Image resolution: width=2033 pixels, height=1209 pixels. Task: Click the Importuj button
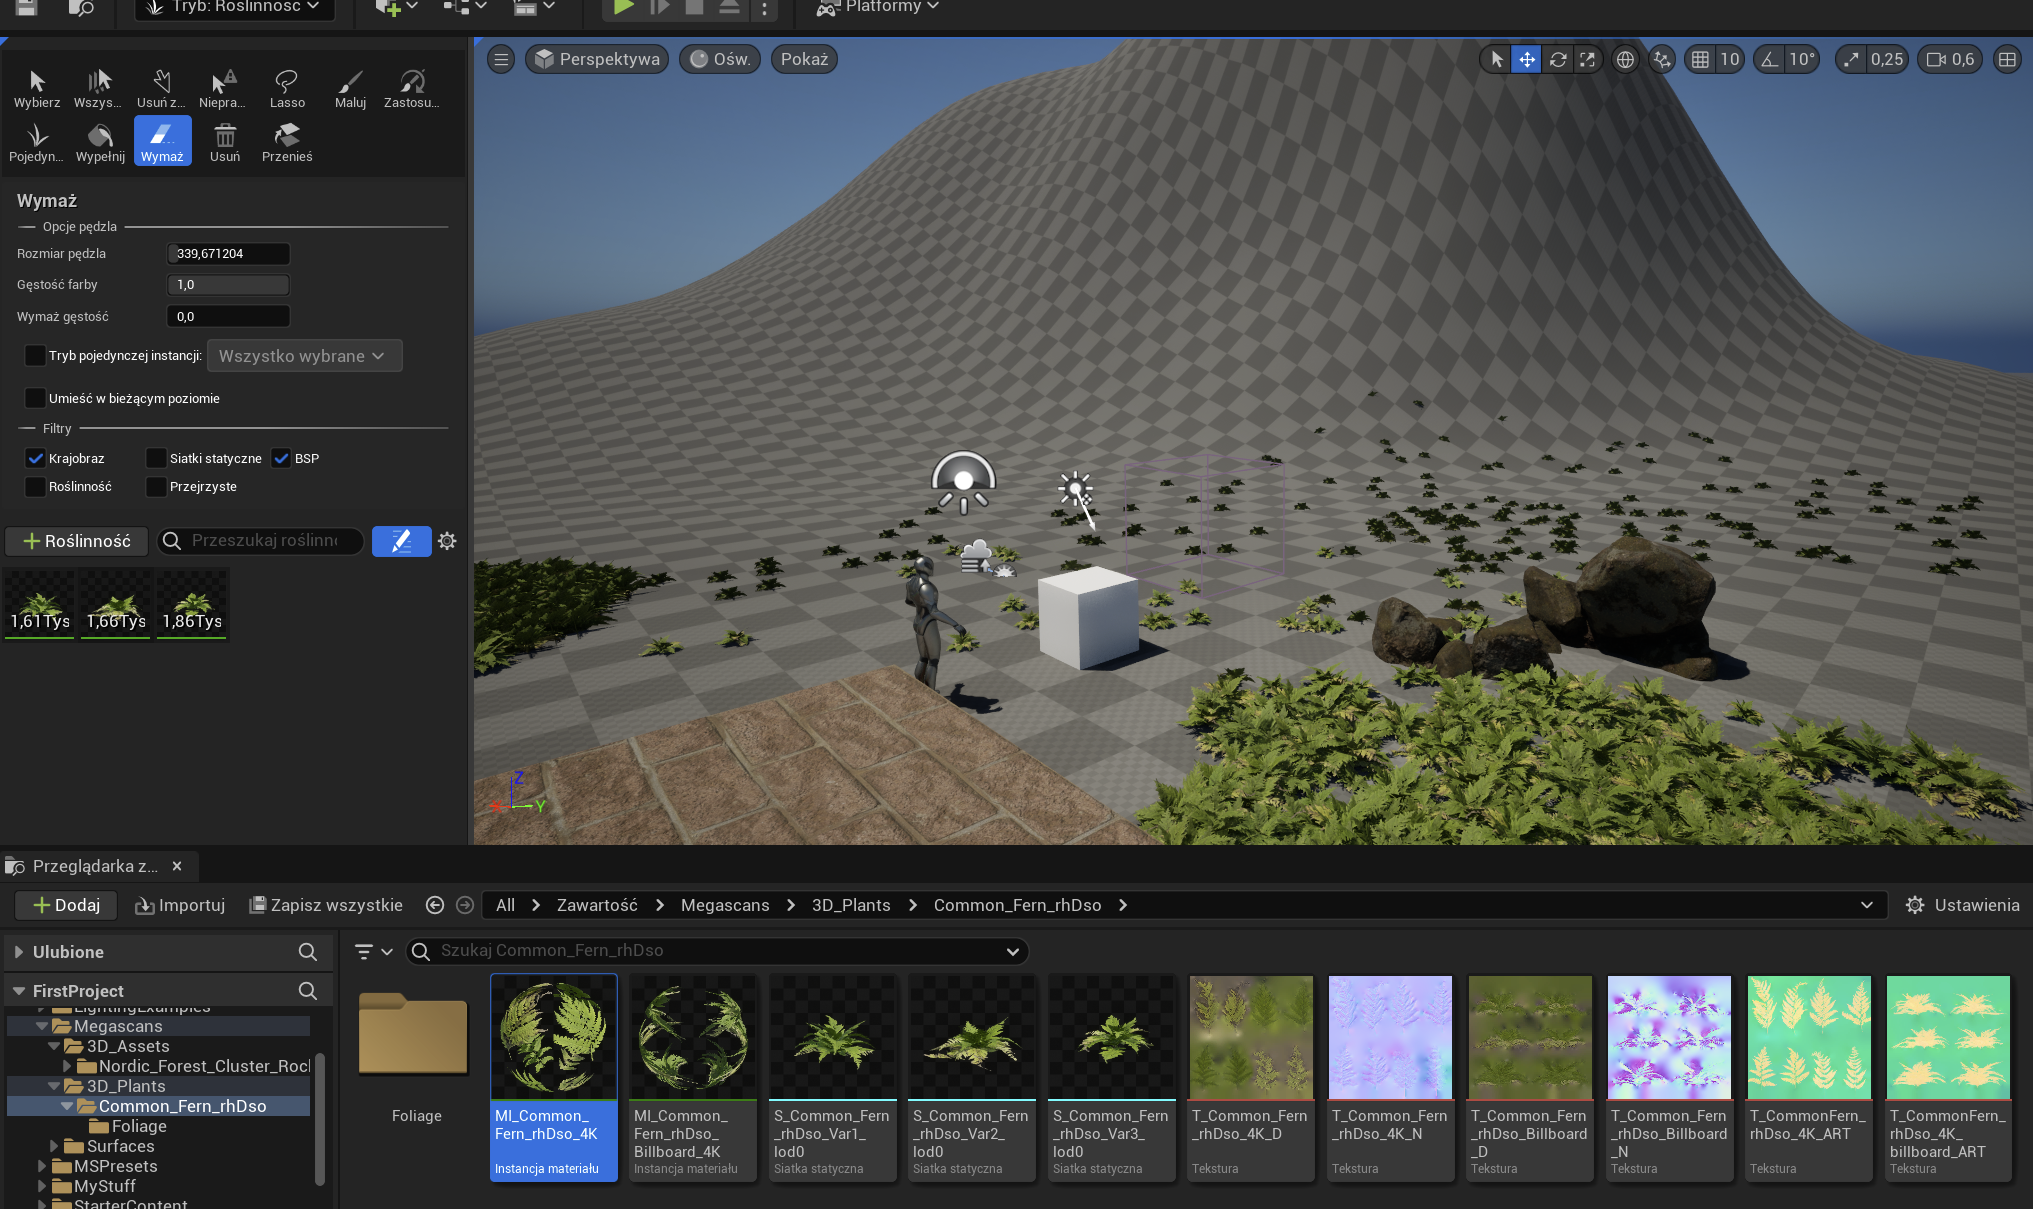pos(180,905)
